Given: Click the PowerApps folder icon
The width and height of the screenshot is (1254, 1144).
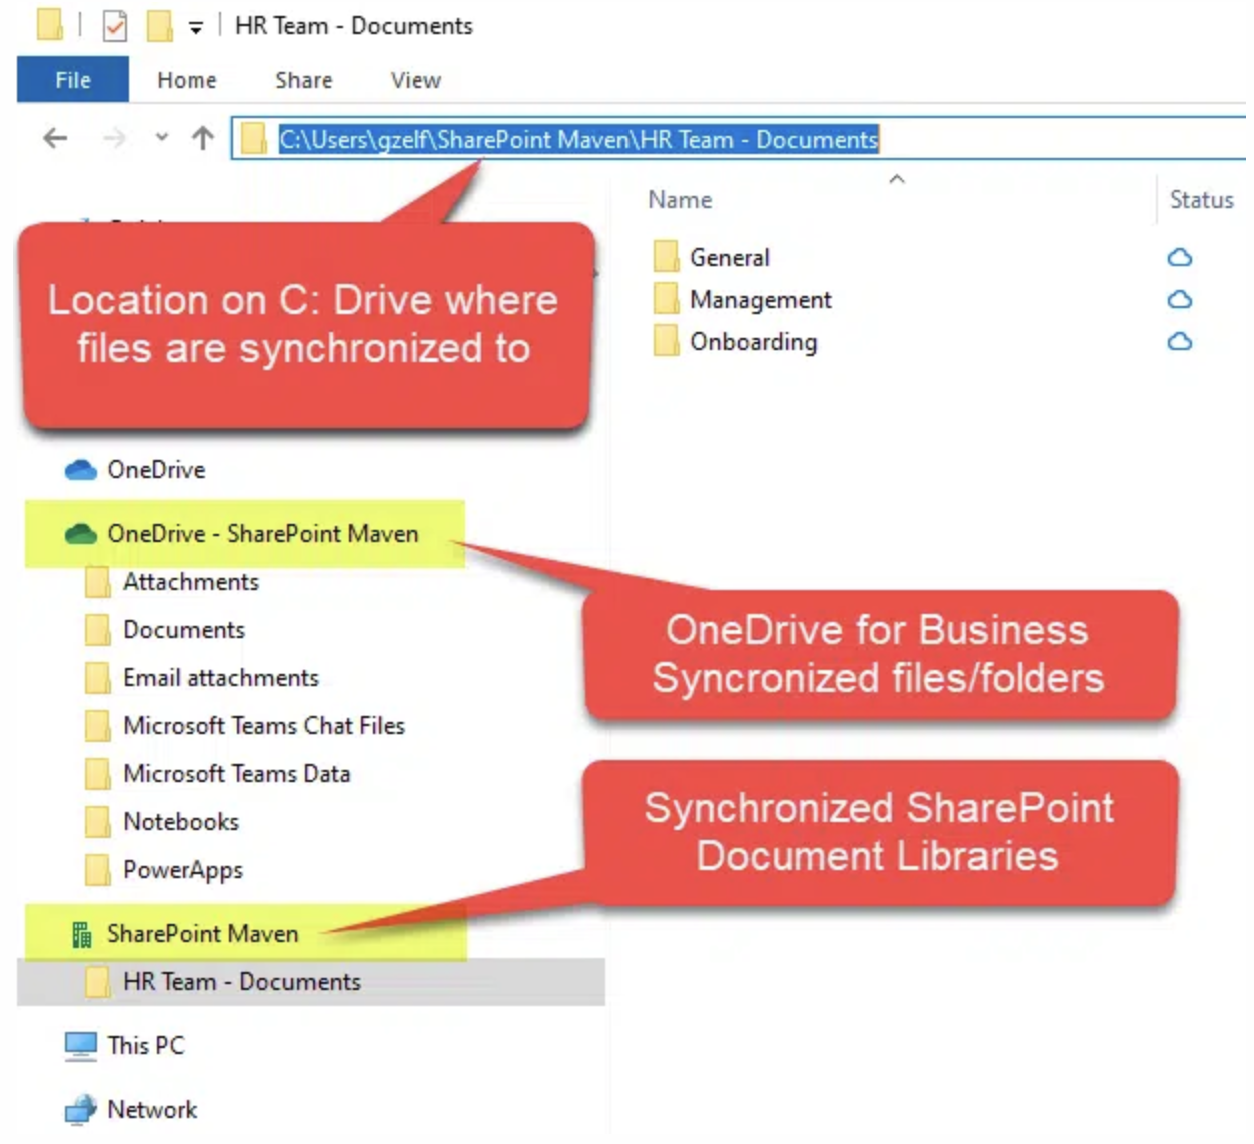Looking at the screenshot, I should point(97,870).
